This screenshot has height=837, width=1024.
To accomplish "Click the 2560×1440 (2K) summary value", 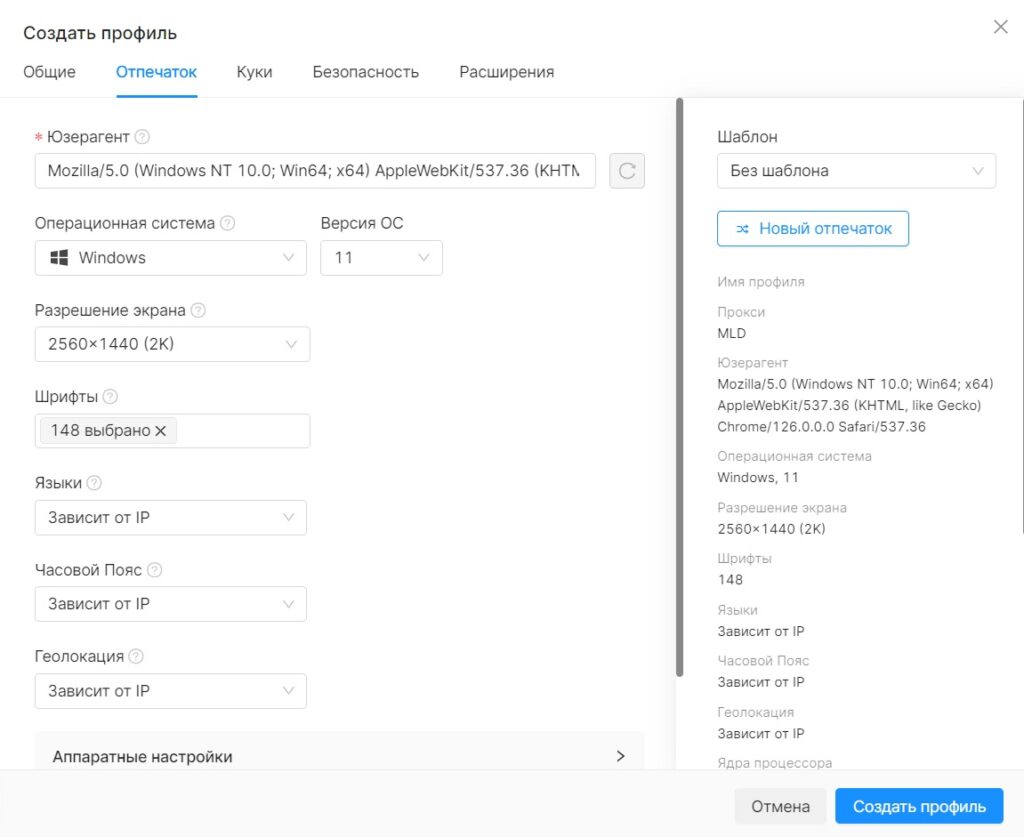I will [x=771, y=529].
